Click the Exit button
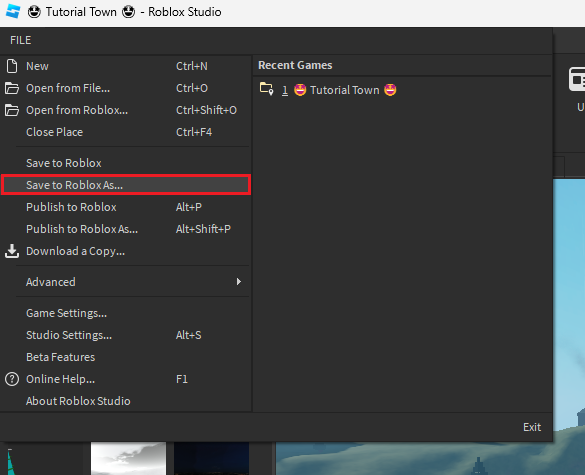The image size is (585, 475). 532,427
